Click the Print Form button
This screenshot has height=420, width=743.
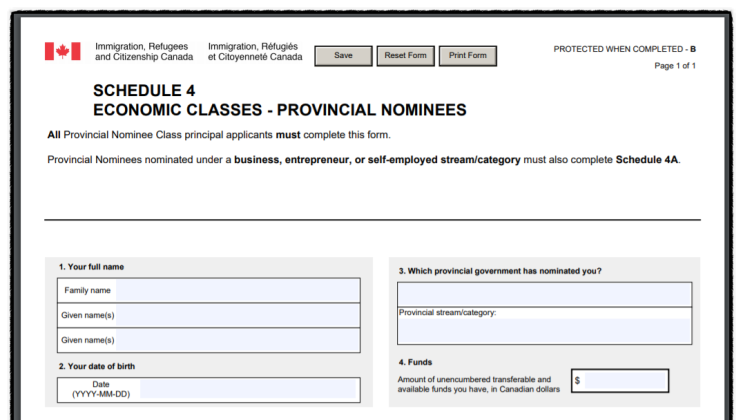click(x=468, y=56)
